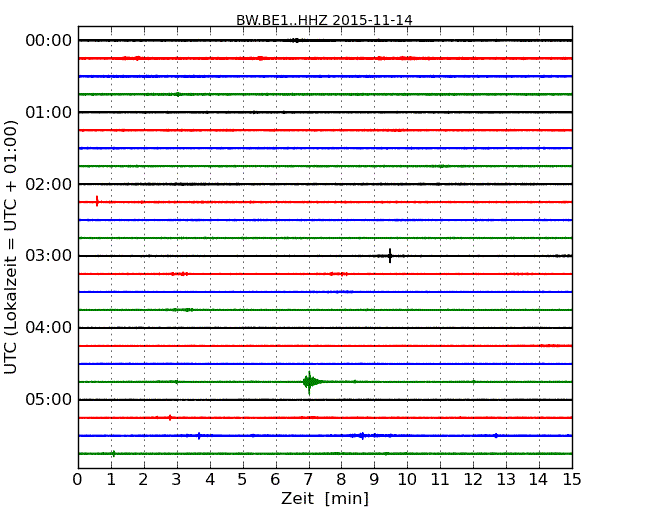Image resolution: width=650 pixels, height=520 pixels.
Task: Click the x-axis tick label 2
Action: (144, 480)
